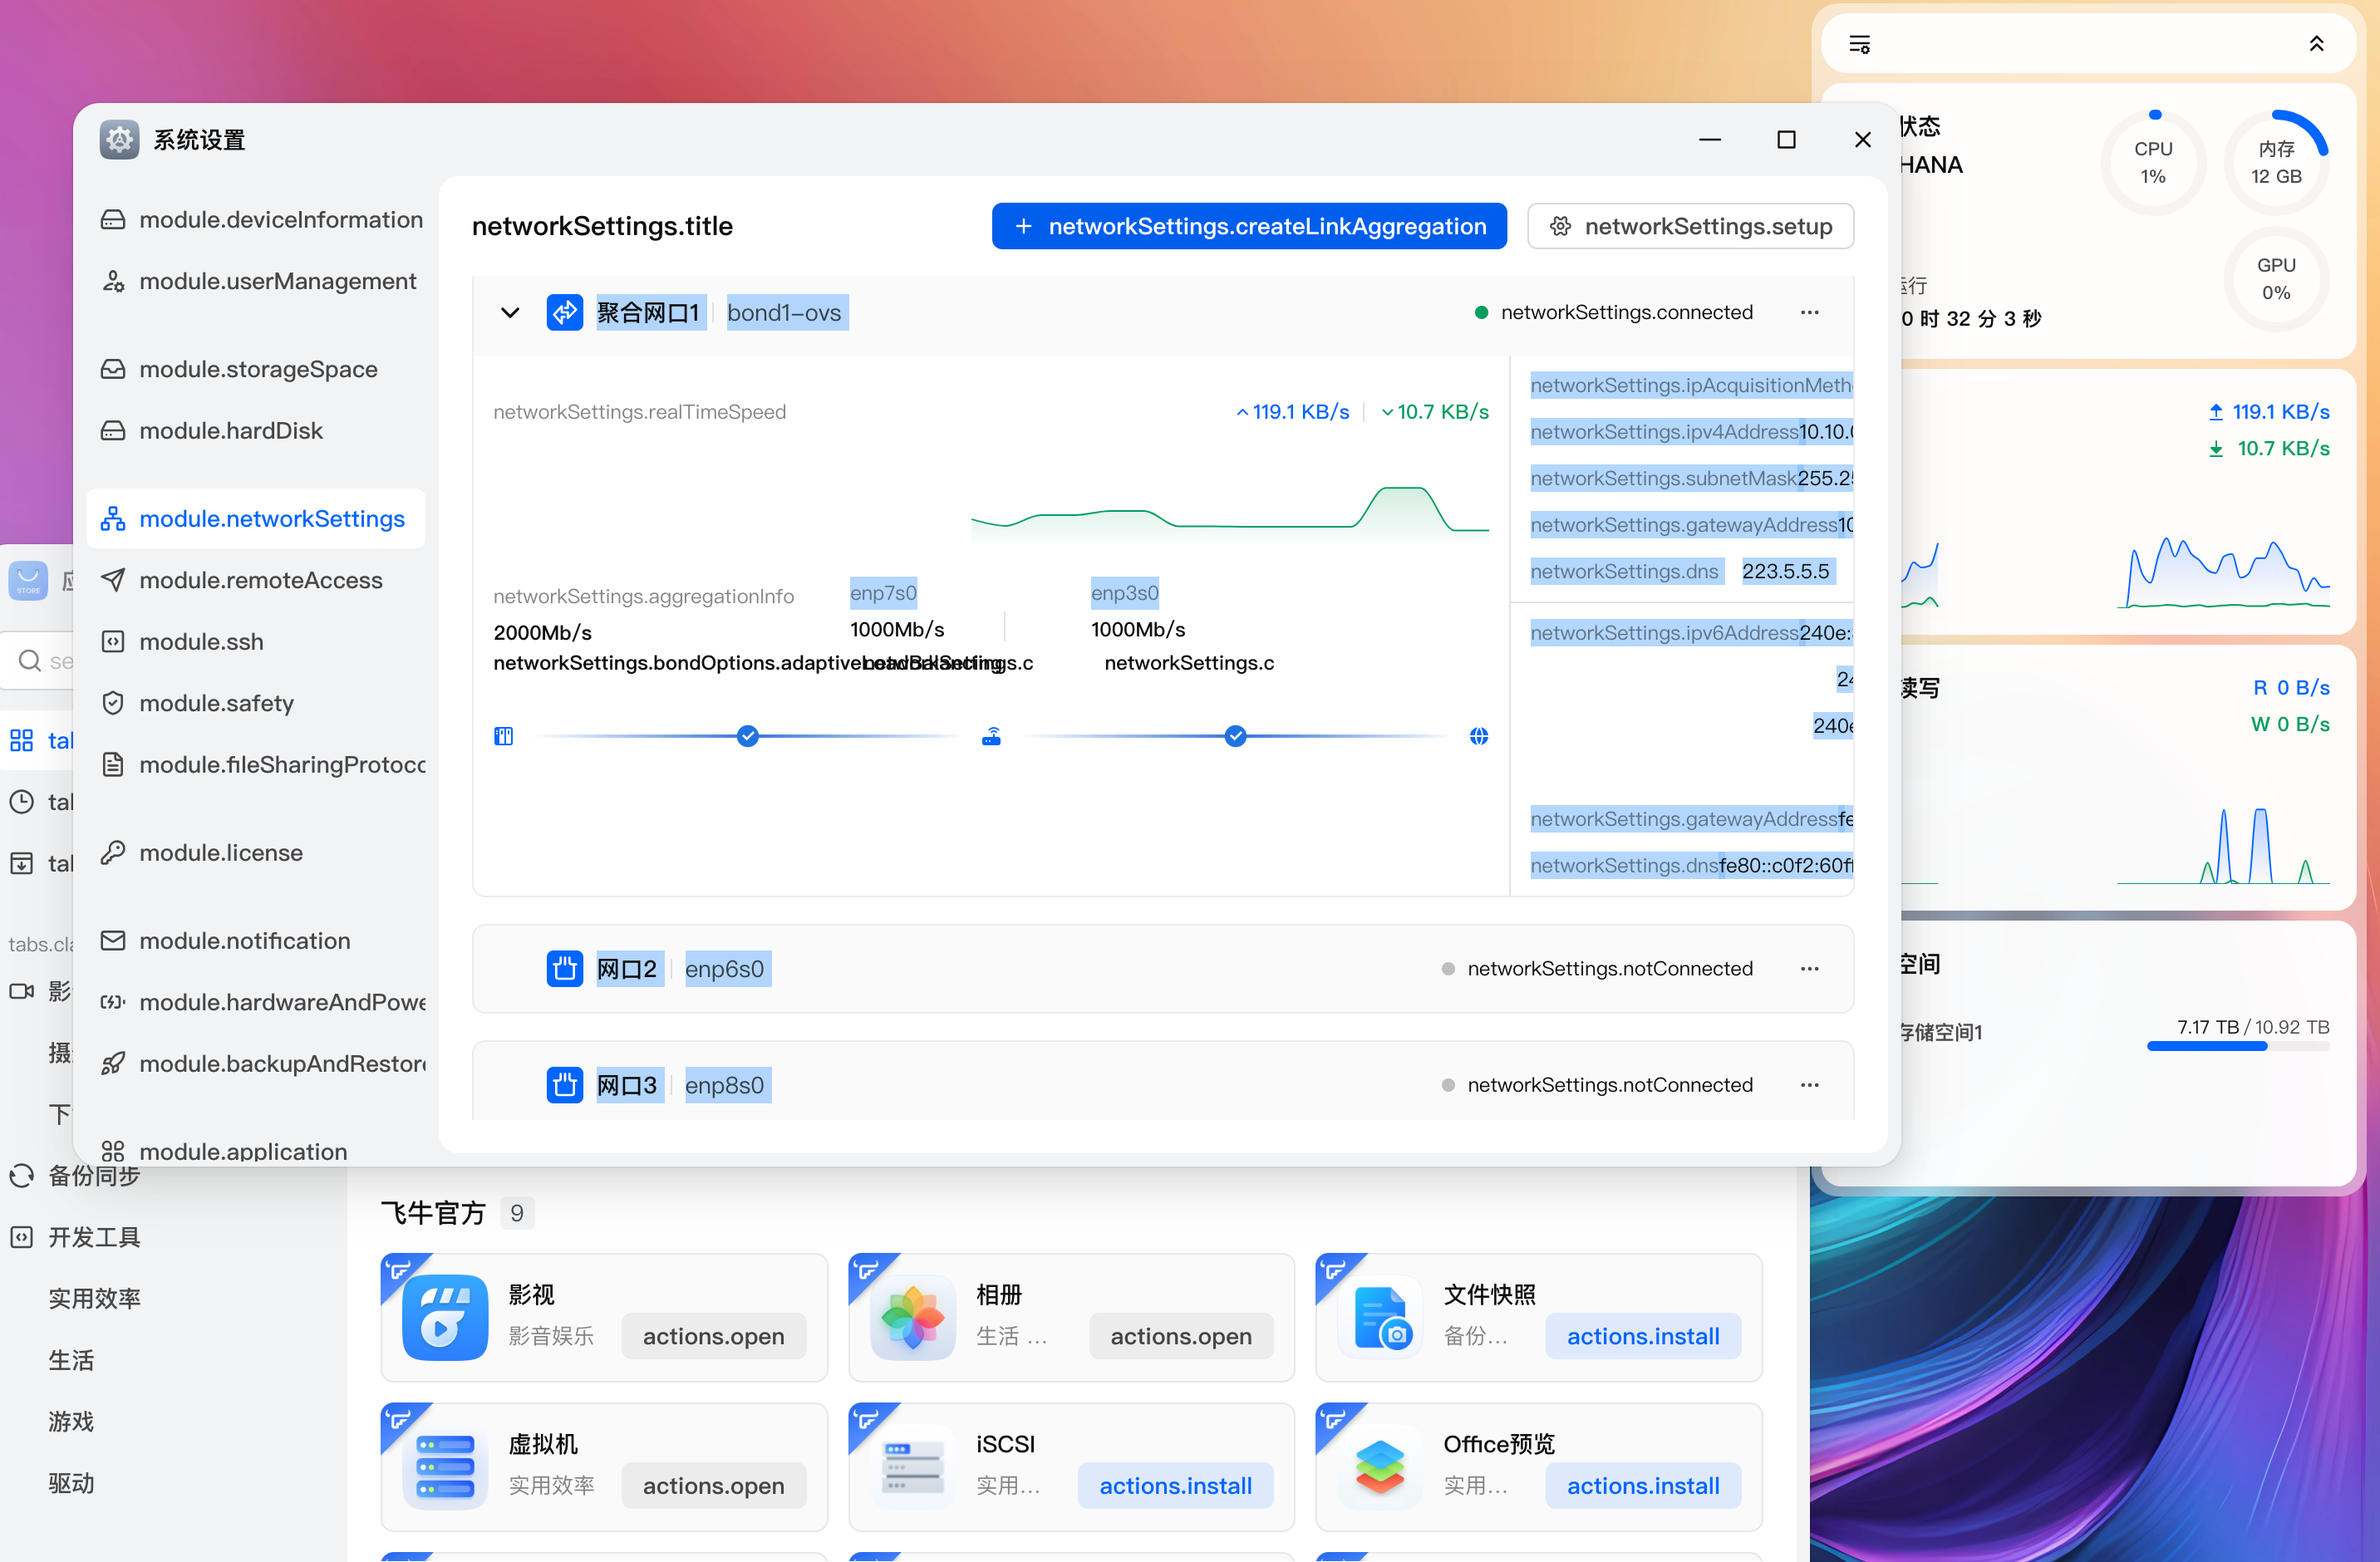
Task: Open more options menu for enp6s0
Action: (1809, 968)
